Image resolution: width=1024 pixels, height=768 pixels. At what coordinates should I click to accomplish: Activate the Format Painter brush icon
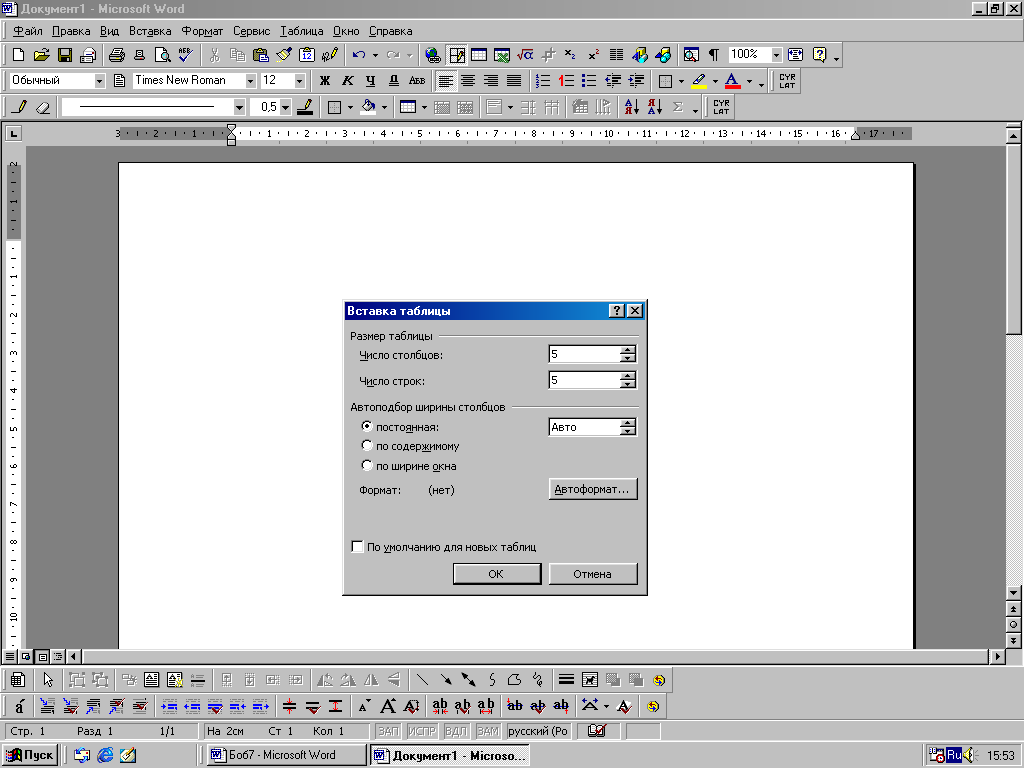283,55
